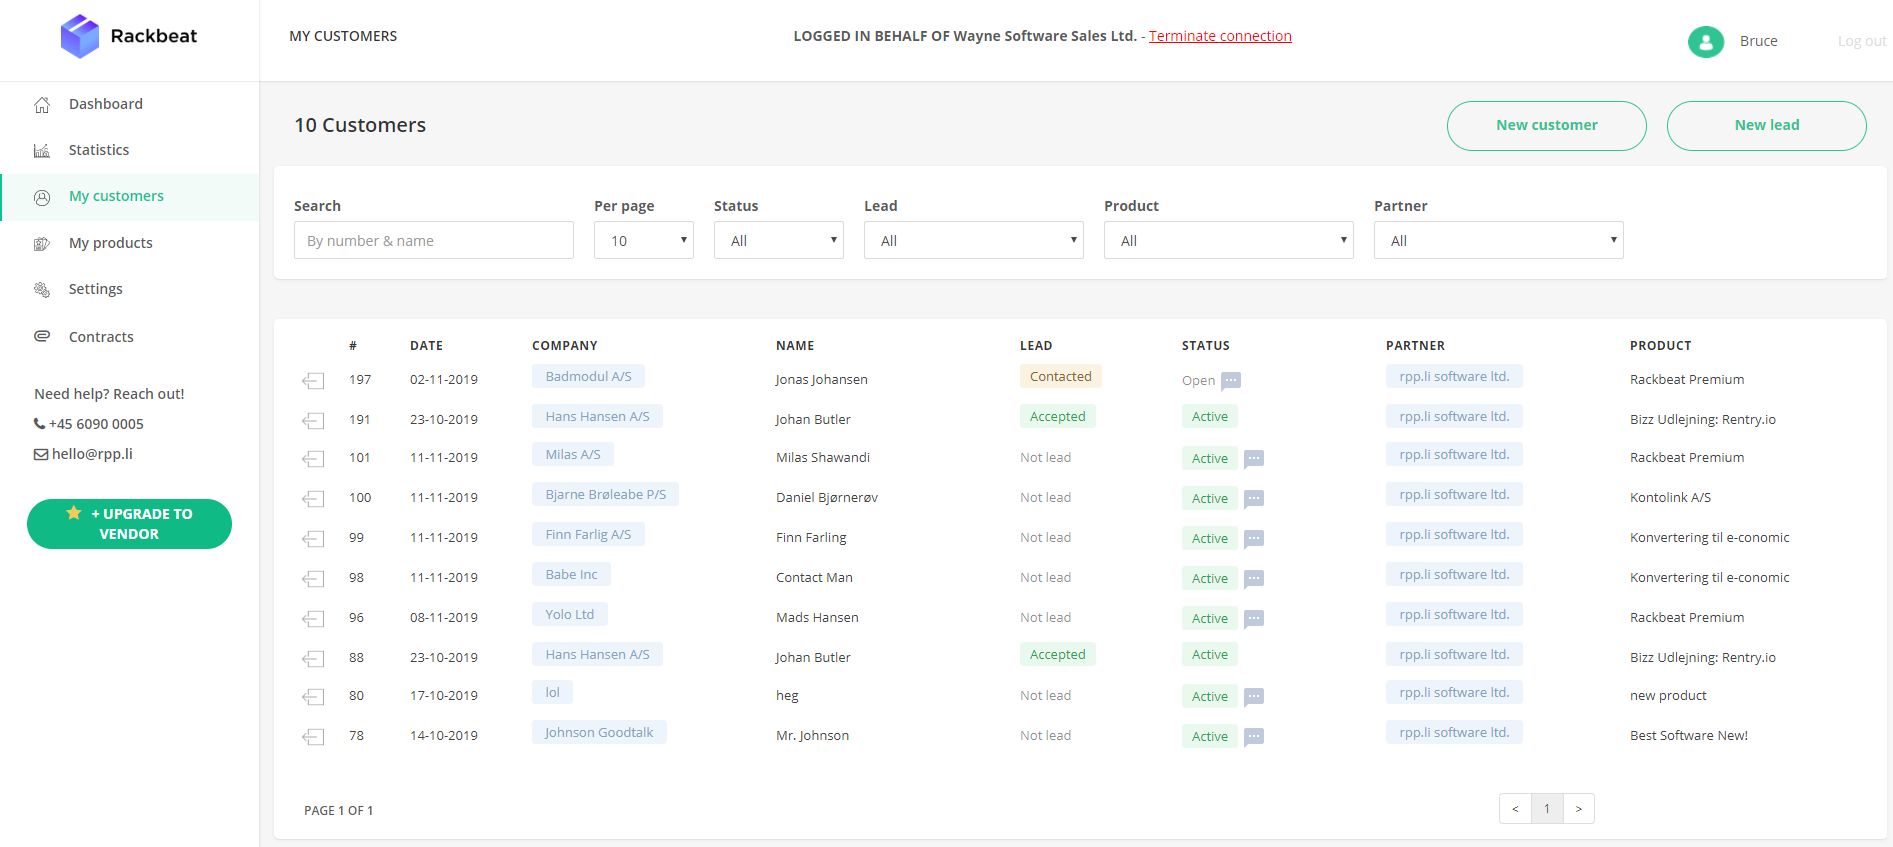Open Johnson Goodtalk company tag
This screenshot has width=1893, height=847.
[x=599, y=733]
